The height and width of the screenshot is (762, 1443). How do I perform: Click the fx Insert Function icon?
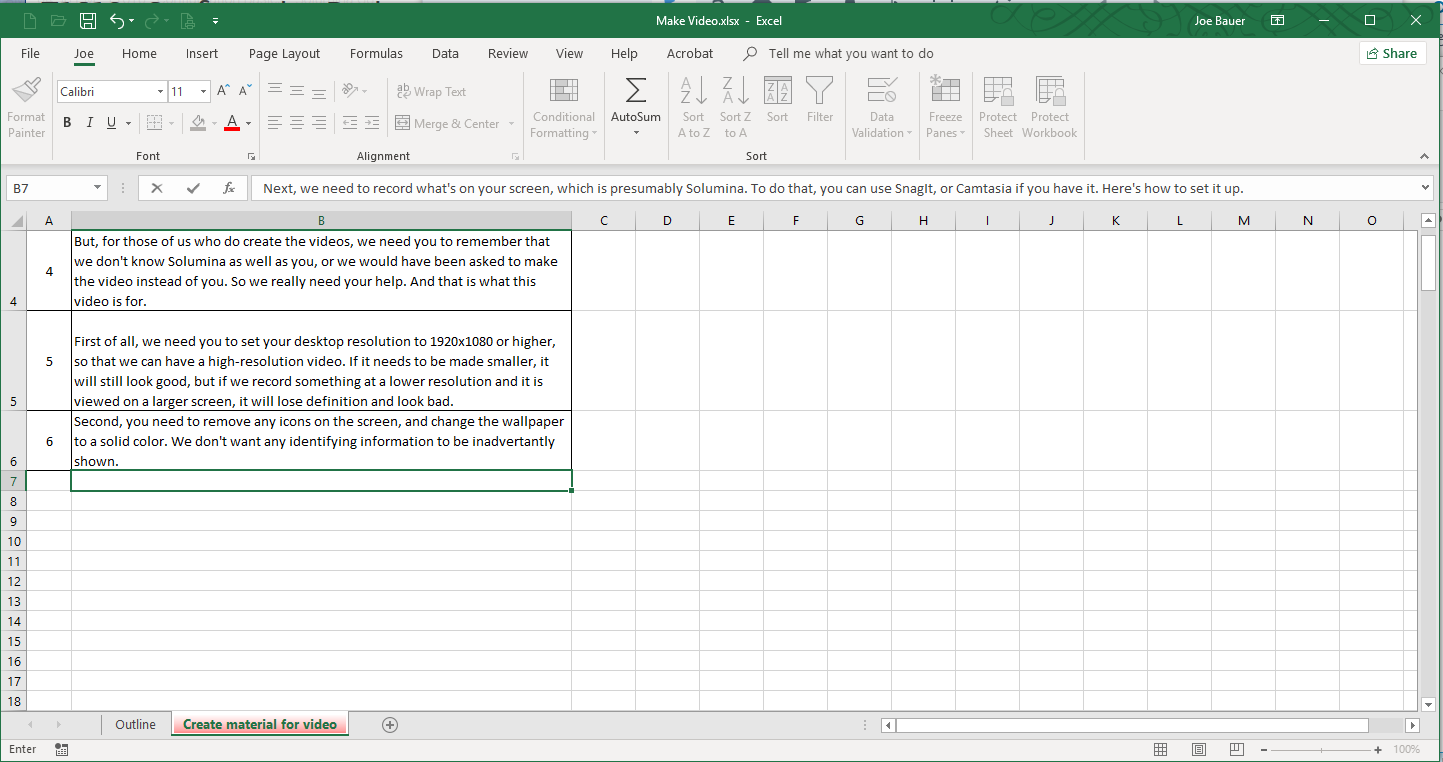click(x=229, y=188)
